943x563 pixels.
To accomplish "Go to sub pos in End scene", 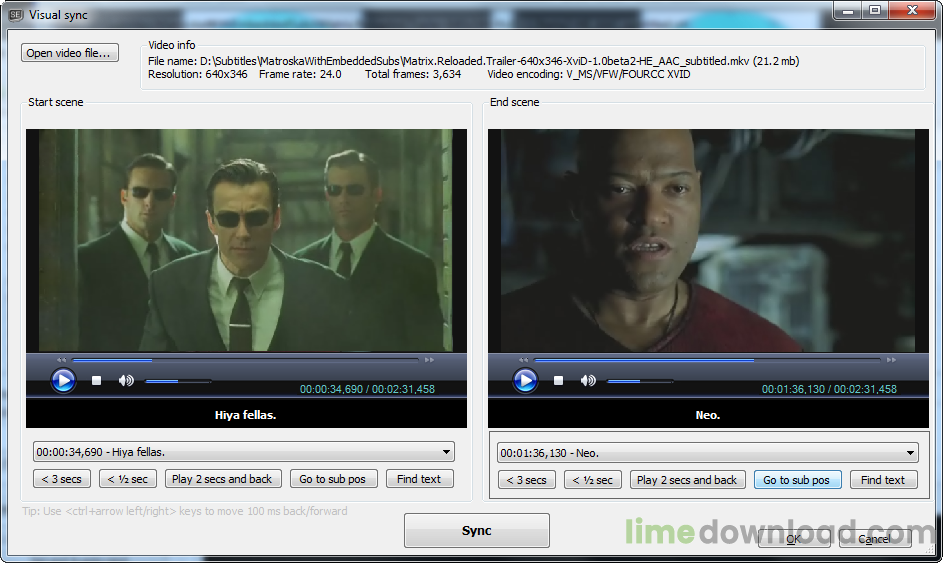I will click(797, 480).
